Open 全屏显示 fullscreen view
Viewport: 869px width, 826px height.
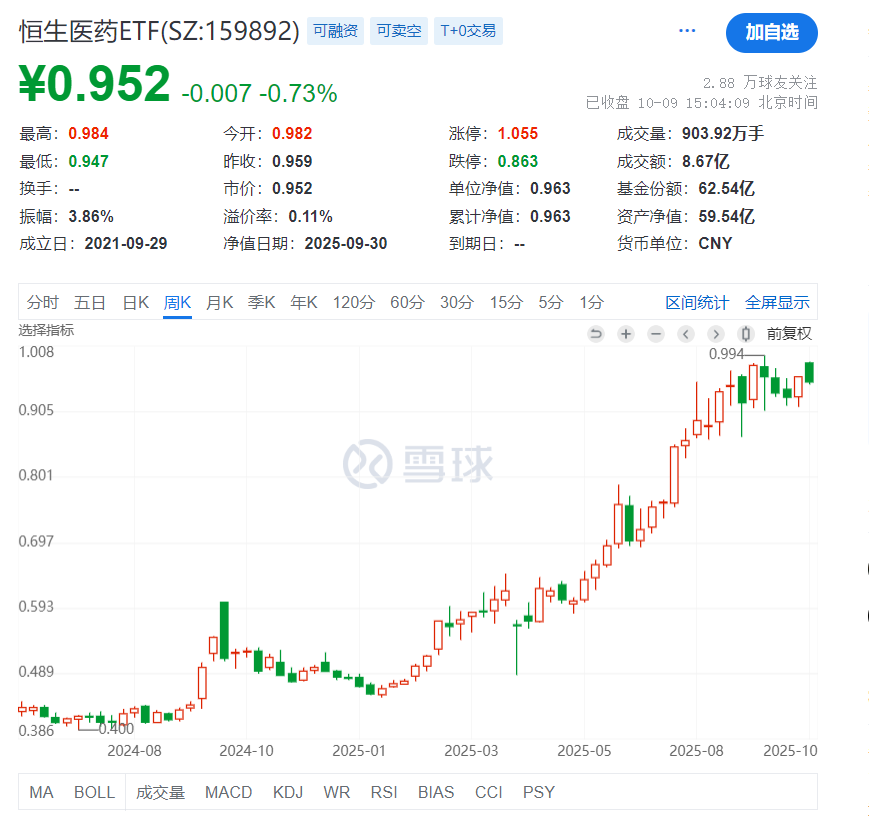777,303
